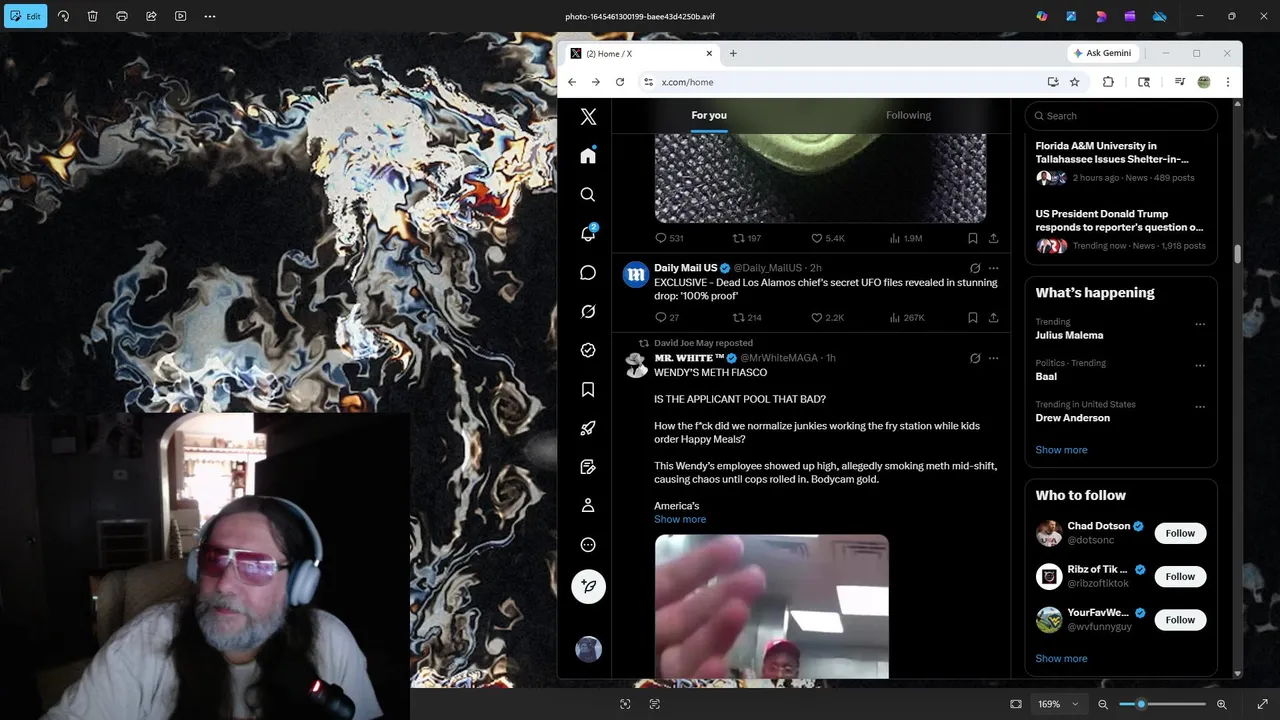Viewport: 1280px width, 720px height.
Task: Open the Edit image button in Photos
Action: point(25,16)
